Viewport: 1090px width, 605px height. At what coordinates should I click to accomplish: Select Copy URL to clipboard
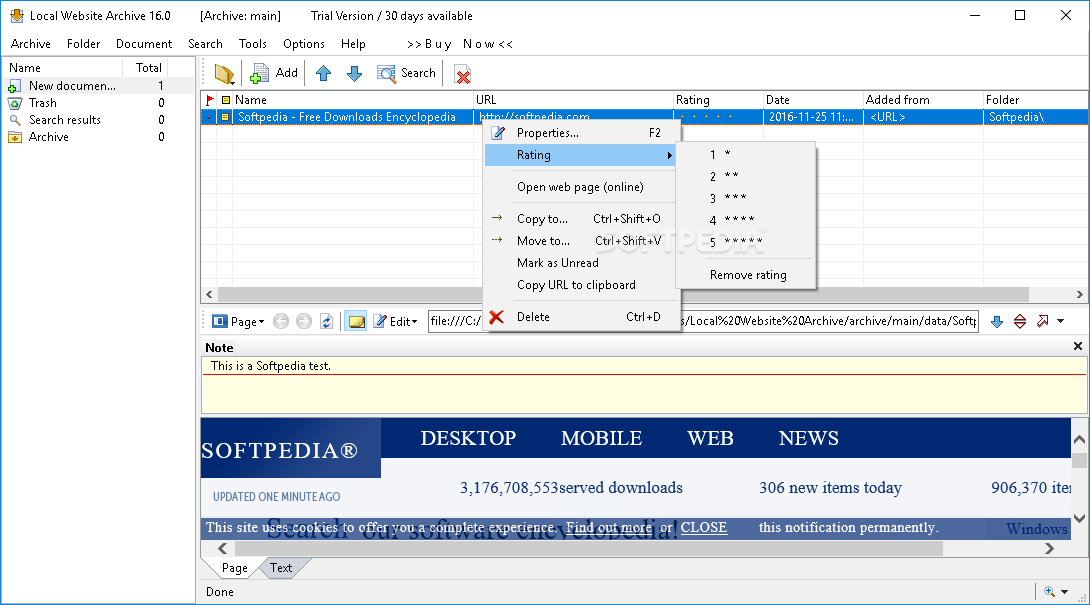pyautogui.click(x=581, y=285)
